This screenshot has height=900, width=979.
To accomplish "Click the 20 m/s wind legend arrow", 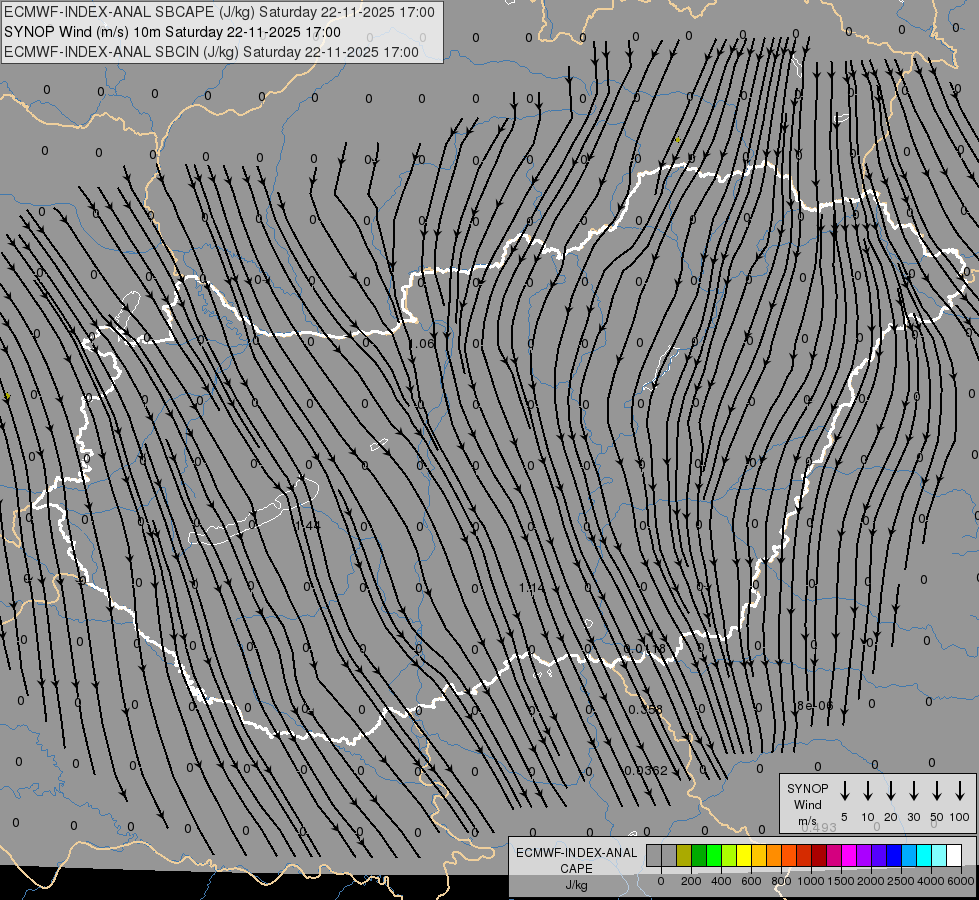I will 890,791.
